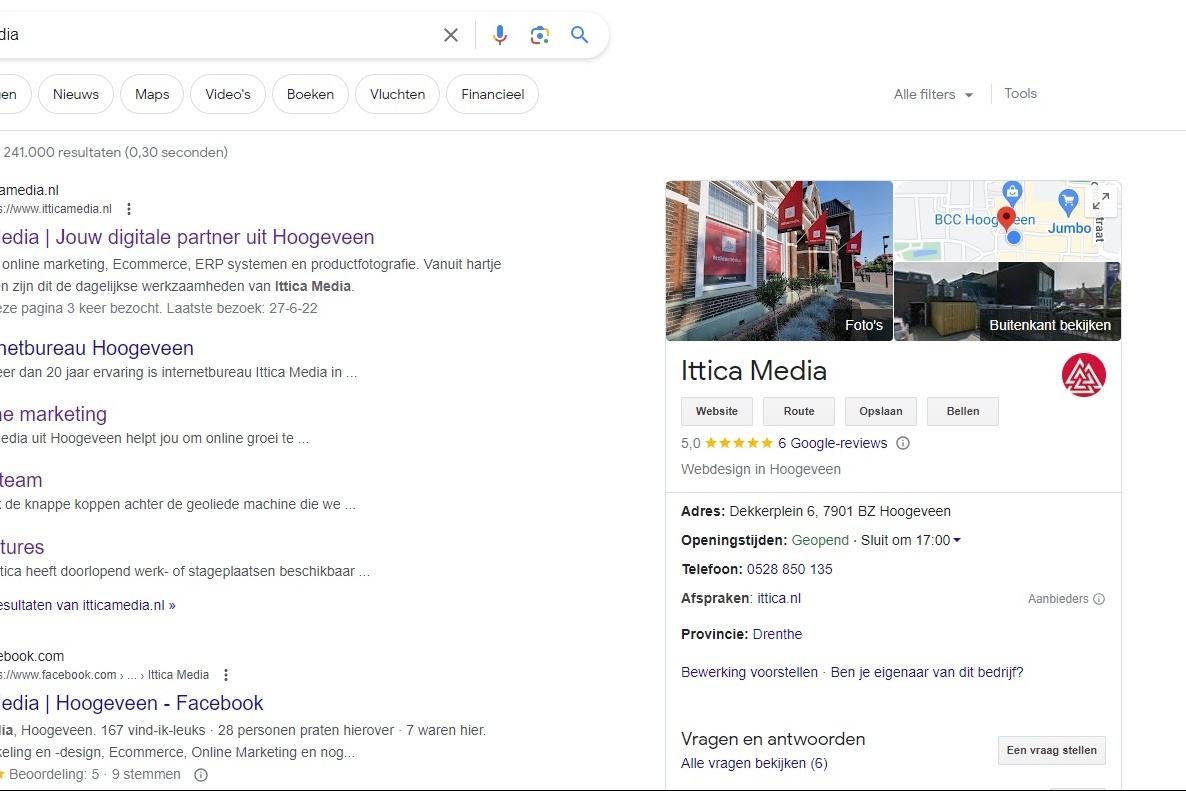Open the Video's tab
This screenshot has width=1186, height=791.
(228, 95)
